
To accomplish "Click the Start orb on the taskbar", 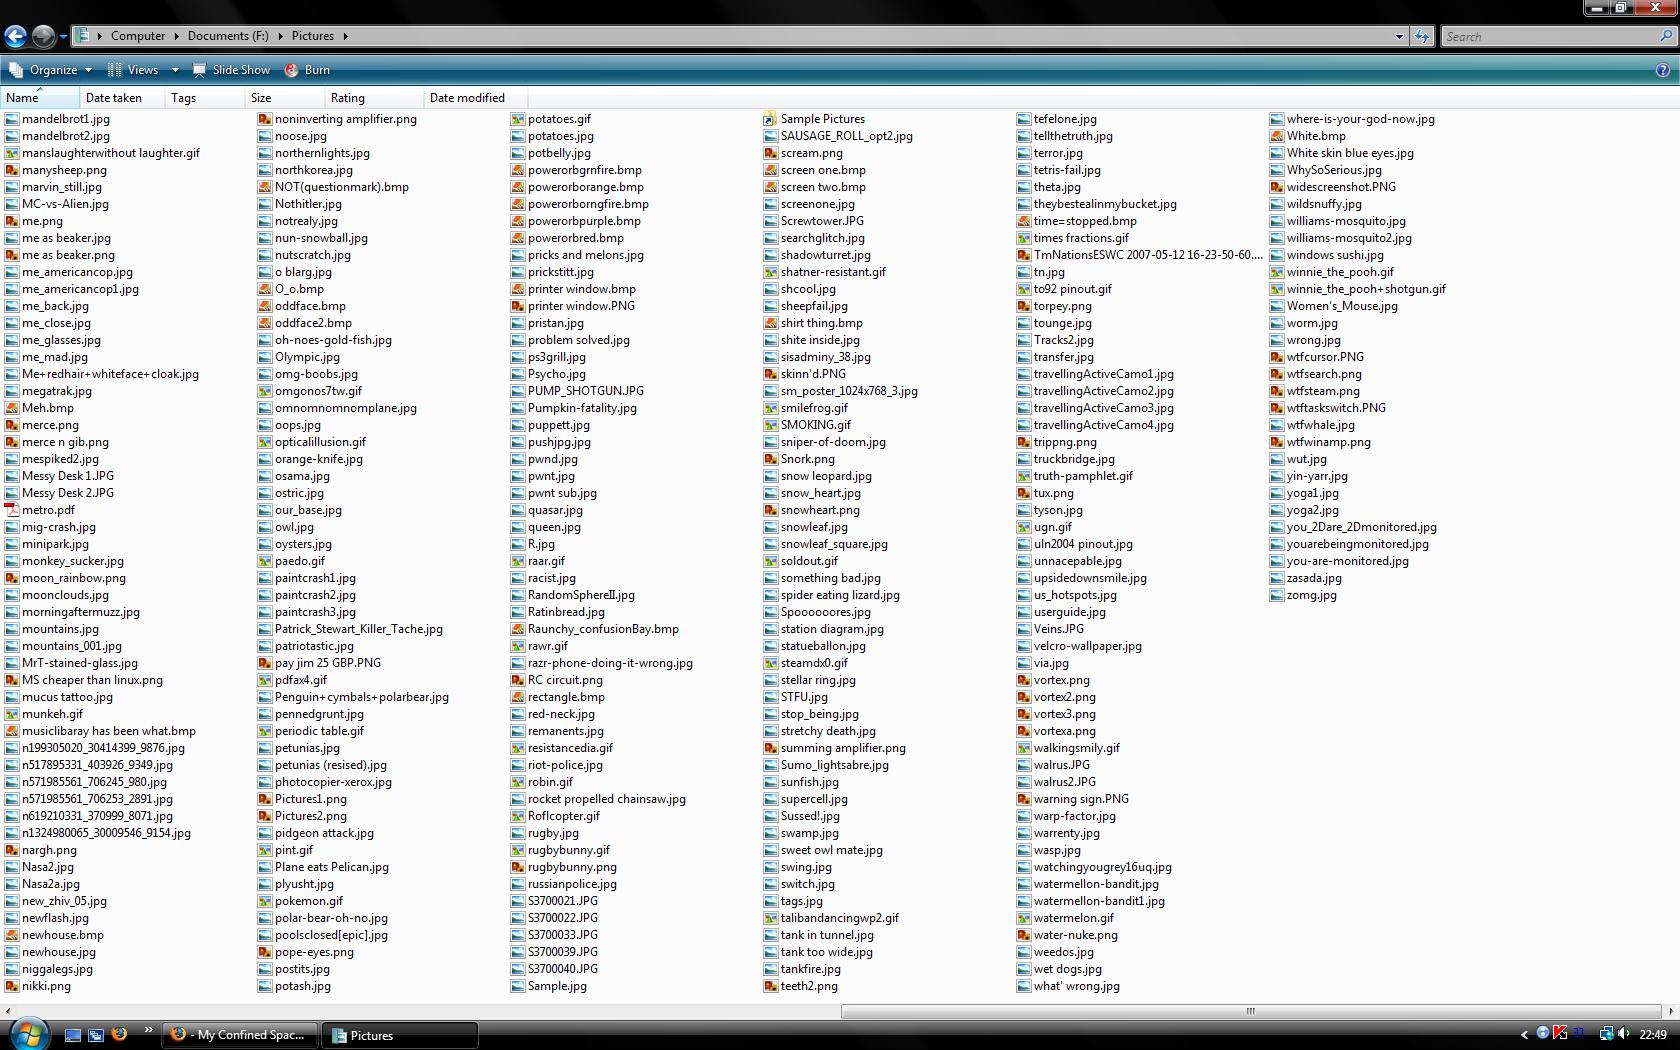I will [28, 1033].
